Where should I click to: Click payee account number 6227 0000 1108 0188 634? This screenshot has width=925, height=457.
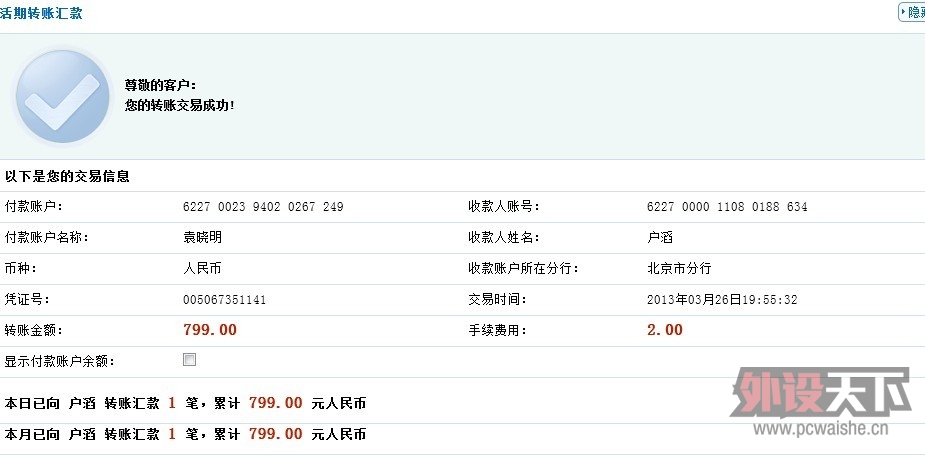point(727,207)
